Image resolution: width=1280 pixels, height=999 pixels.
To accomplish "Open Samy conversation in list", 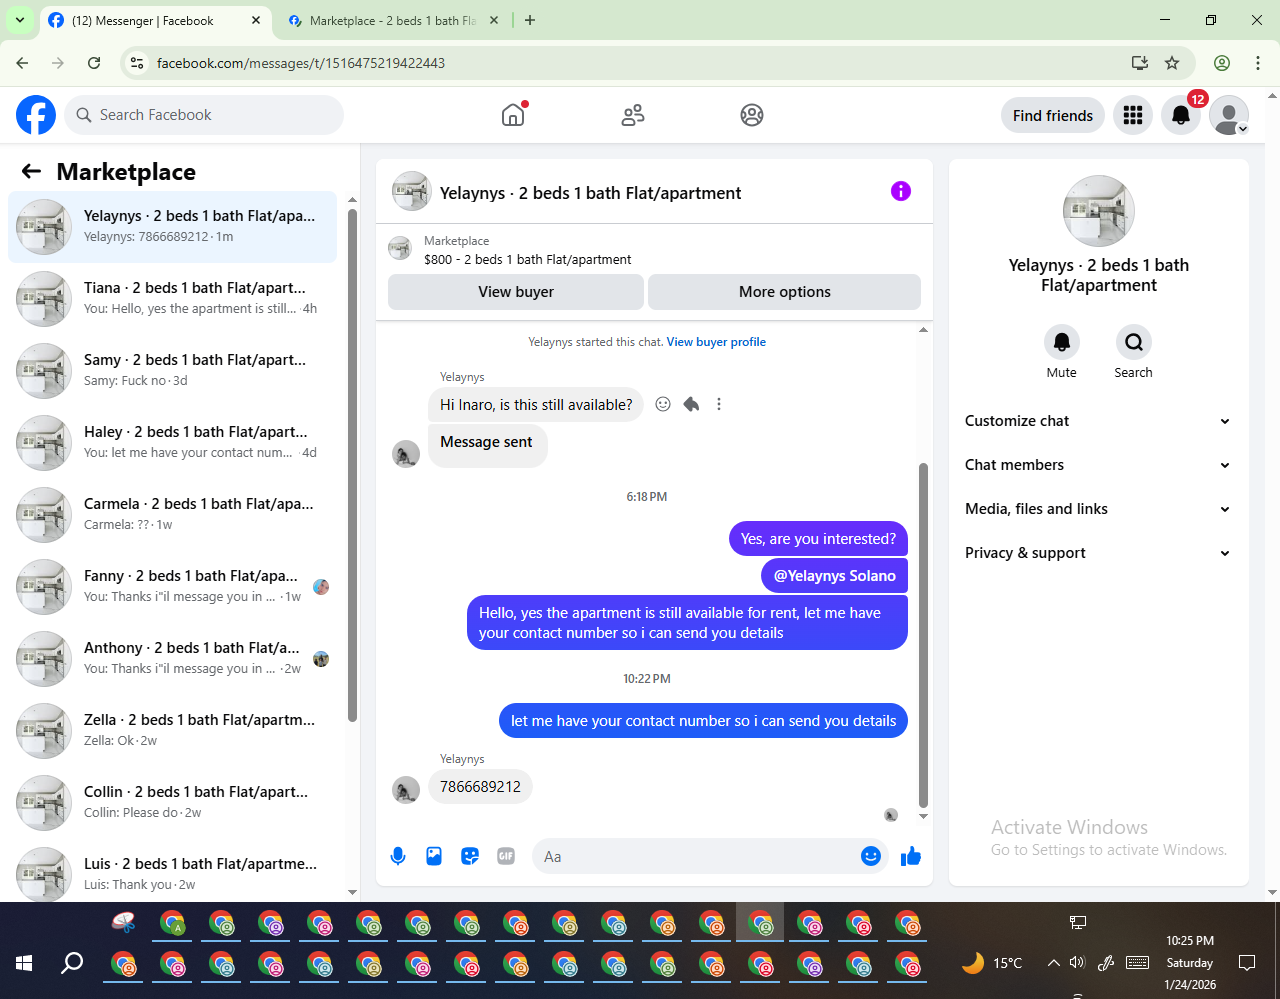I will pos(173,371).
